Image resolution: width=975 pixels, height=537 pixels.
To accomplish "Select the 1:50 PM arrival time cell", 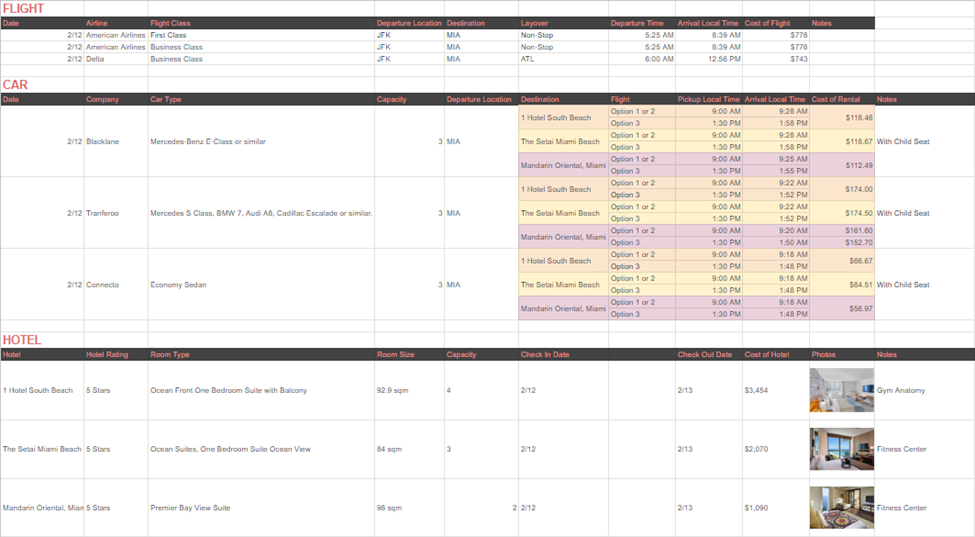I will tap(776, 242).
